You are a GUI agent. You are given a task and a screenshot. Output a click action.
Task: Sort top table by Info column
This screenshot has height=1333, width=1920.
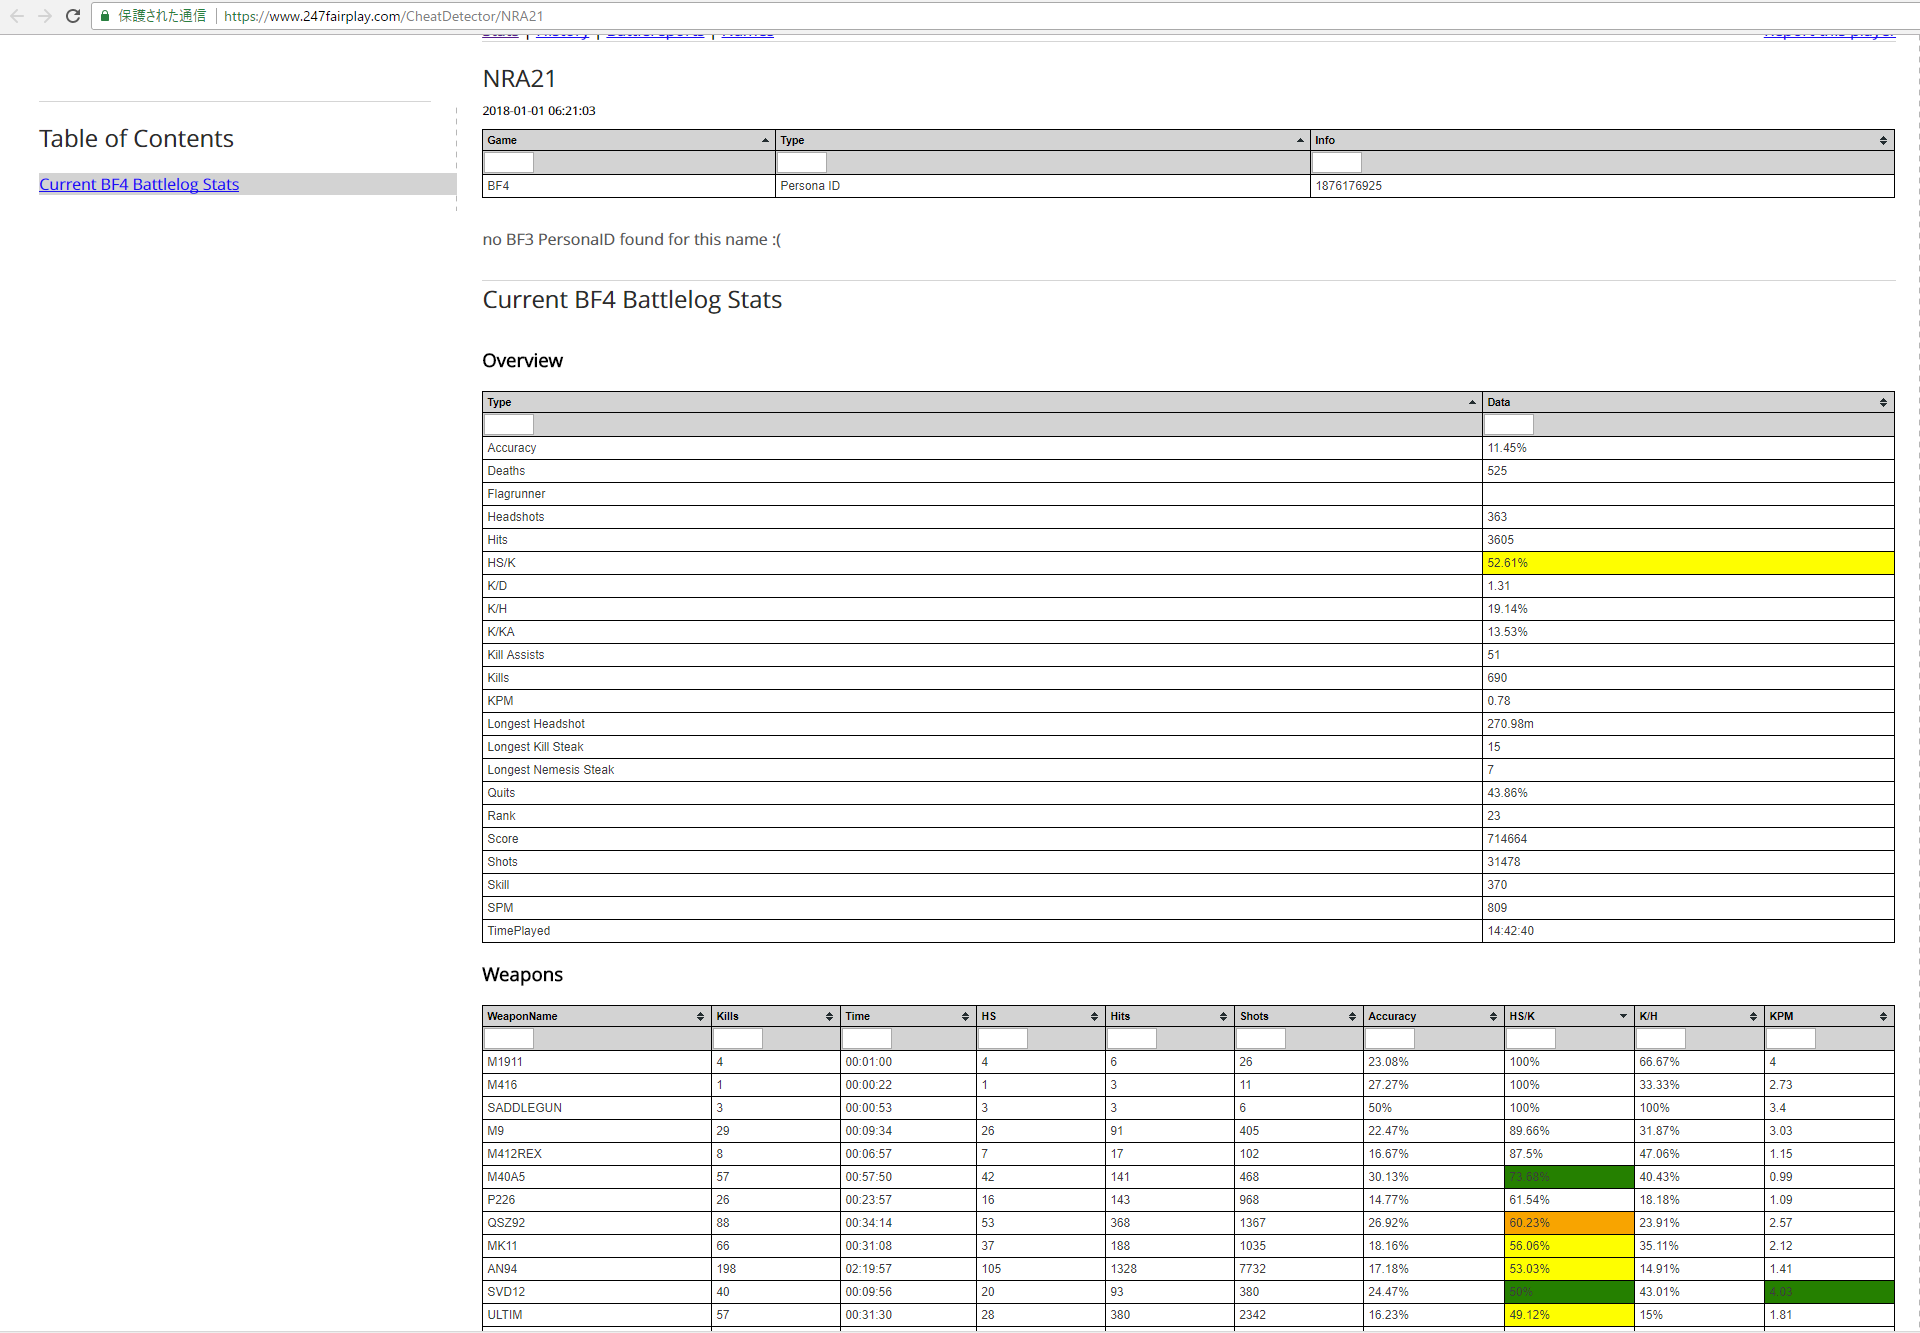(x=1601, y=140)
